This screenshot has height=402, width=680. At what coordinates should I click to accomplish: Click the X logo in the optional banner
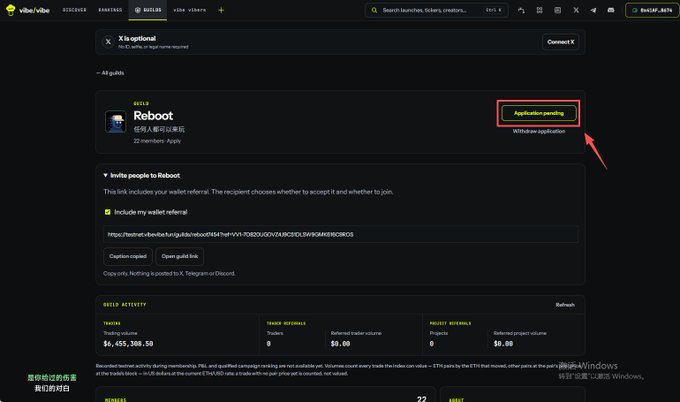[108, 42]
